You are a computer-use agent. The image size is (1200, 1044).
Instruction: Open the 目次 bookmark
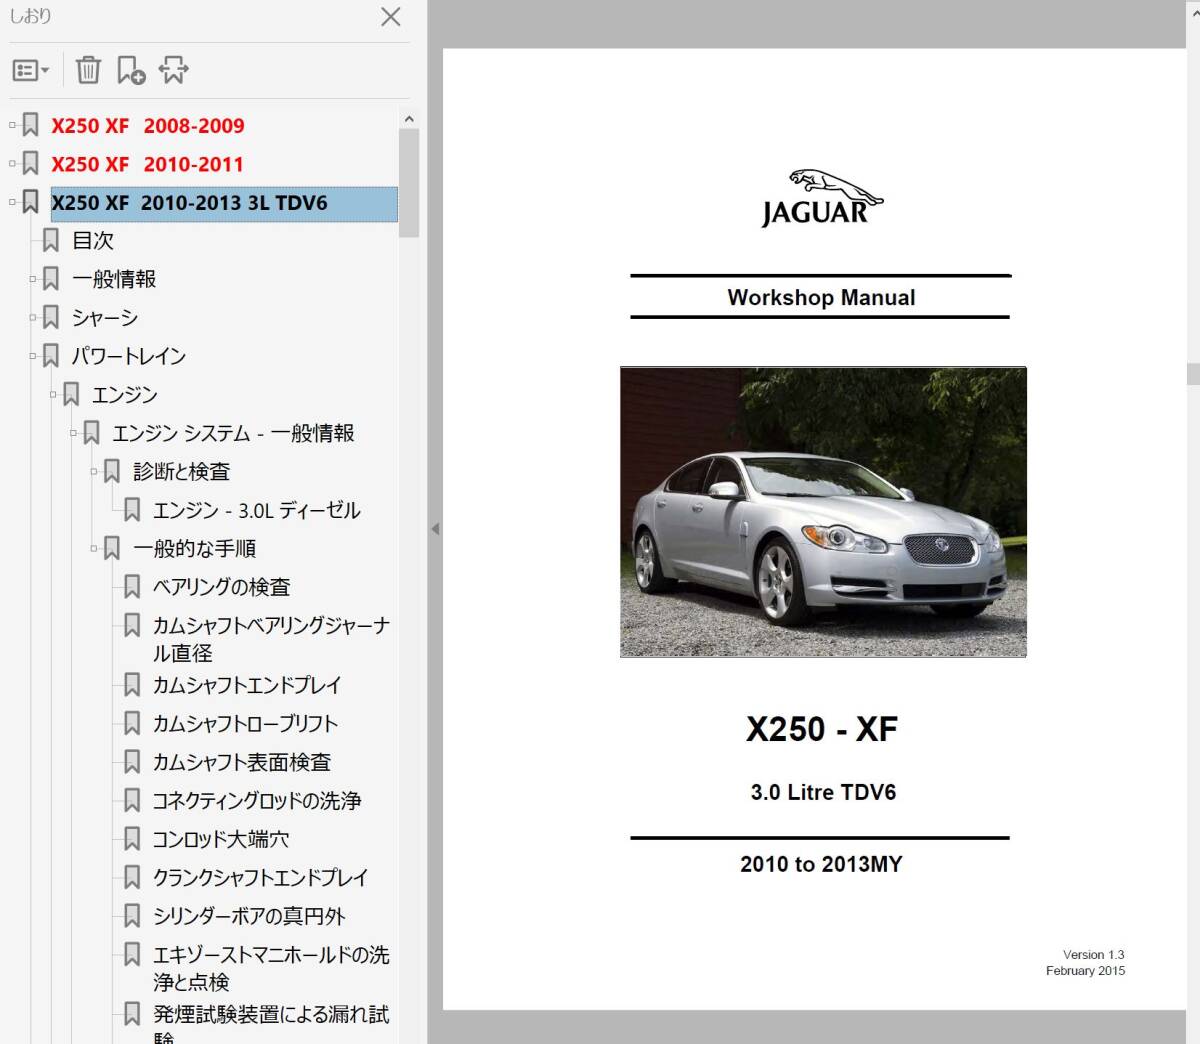tap(93, 241)
